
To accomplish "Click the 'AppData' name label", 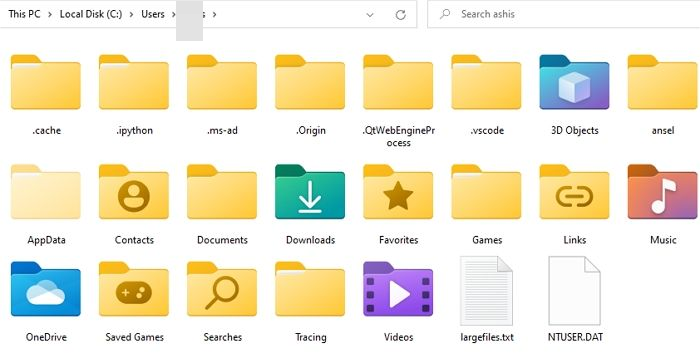I will click(46, 240).
